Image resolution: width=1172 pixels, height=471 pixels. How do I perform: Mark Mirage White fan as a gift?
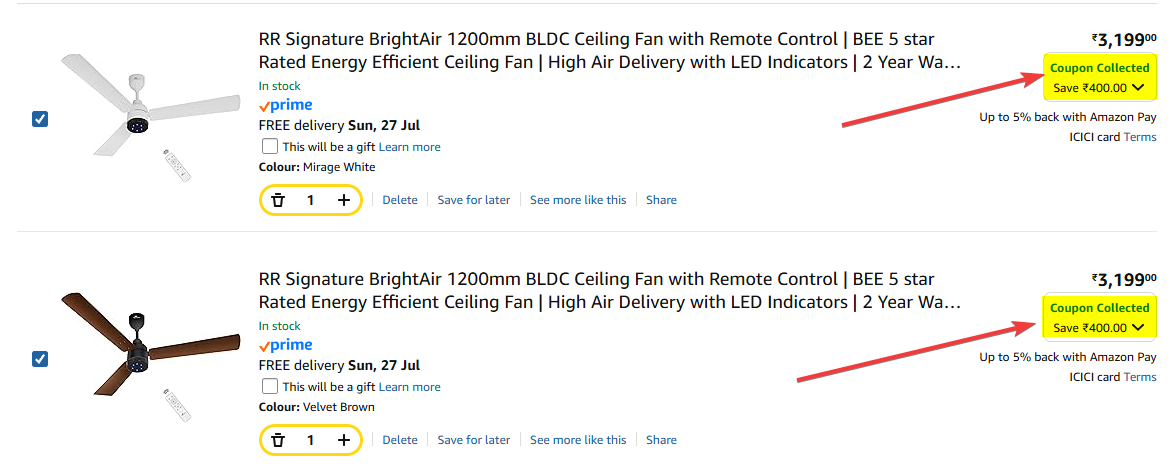pos(270,146)
